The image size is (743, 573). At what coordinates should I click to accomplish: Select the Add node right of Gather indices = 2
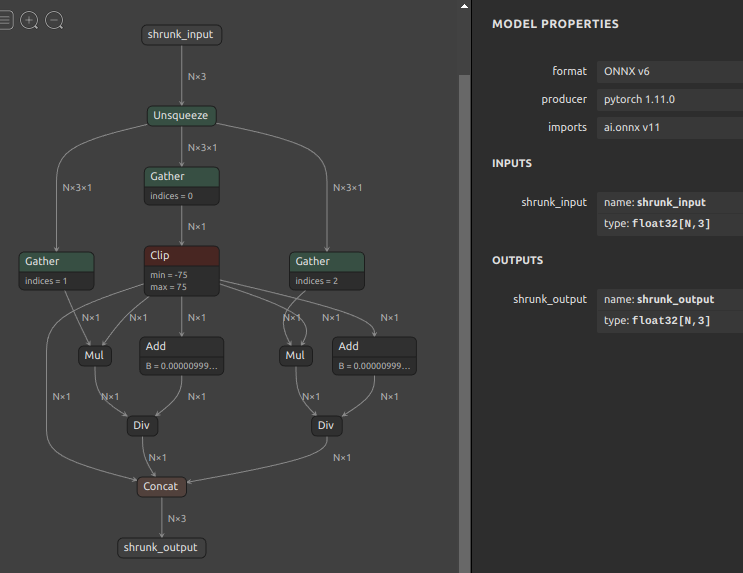374,356
